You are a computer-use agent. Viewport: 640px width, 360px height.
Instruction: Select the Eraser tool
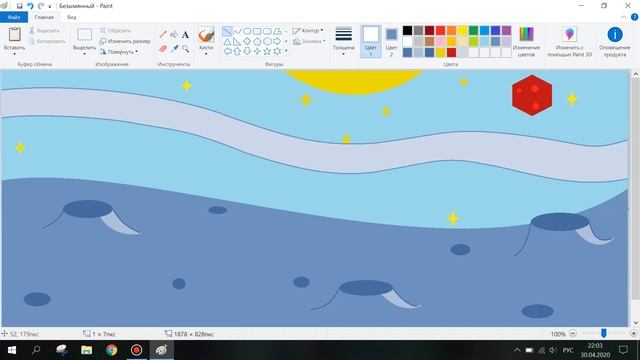pyautogui.click(x=163, y=49)
